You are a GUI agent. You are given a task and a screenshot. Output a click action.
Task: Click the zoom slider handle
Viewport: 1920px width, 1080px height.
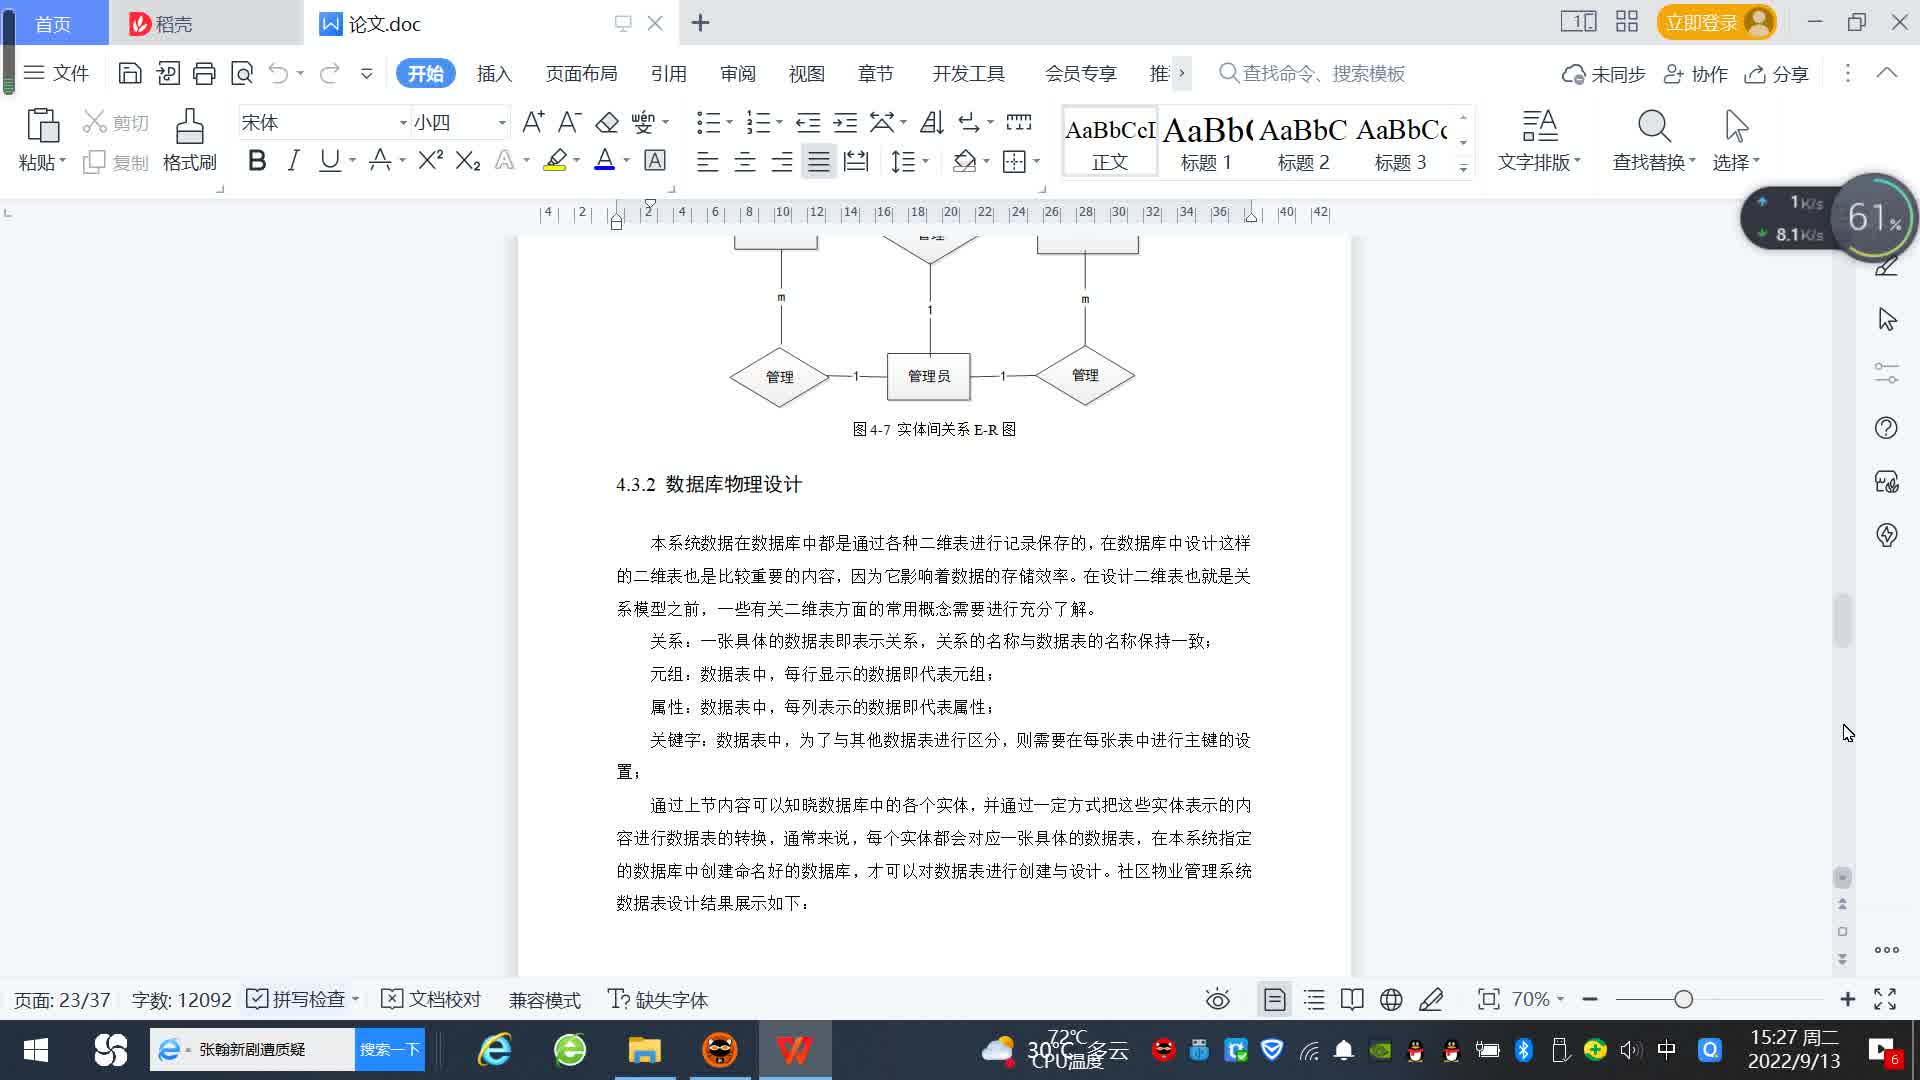pyautogui.click(x=1683, y=999)
